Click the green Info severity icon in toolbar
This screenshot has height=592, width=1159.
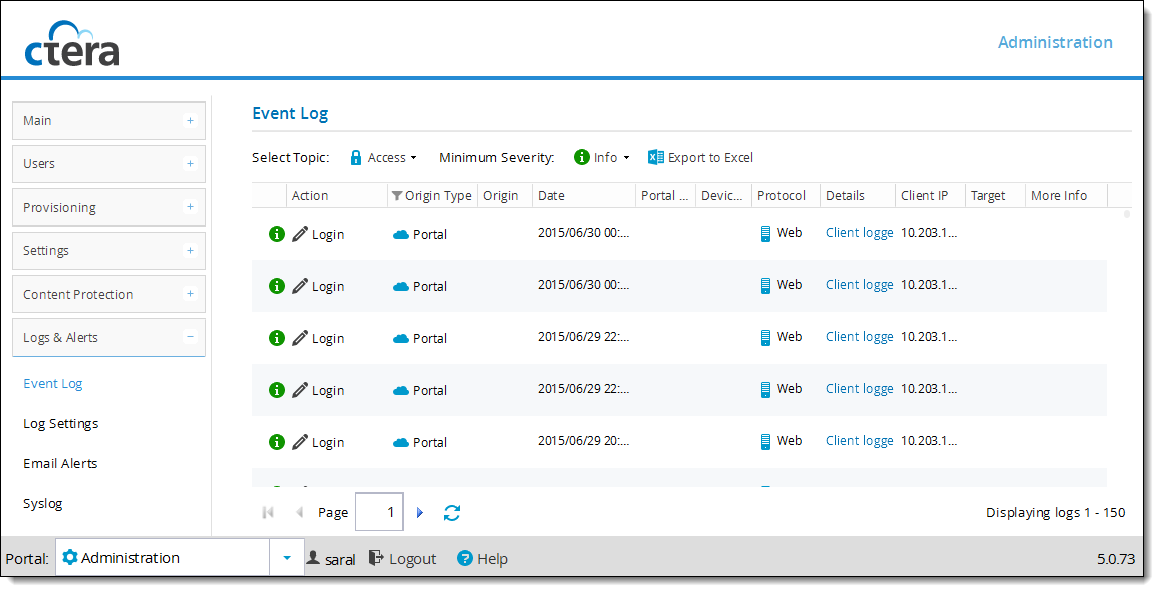[x=582, y=157]
